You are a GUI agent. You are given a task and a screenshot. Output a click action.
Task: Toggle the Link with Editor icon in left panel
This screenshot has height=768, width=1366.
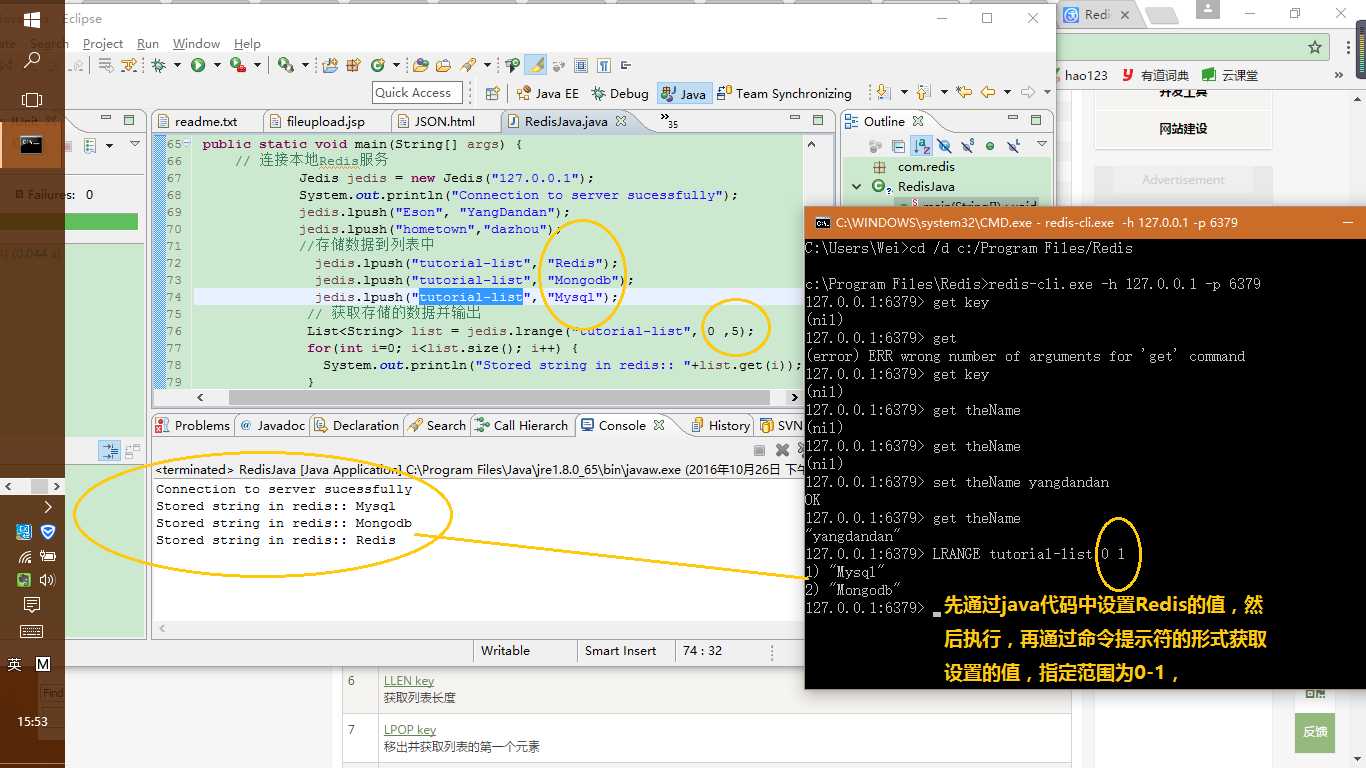pyautogui.click(x=108, y=451)
